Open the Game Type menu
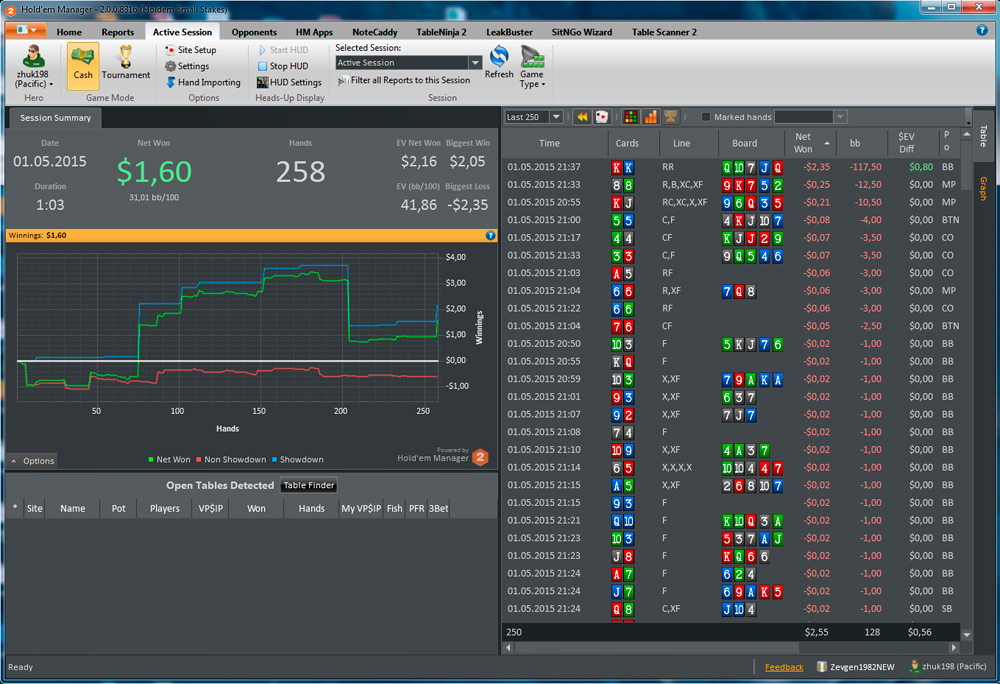 point(531,66)
